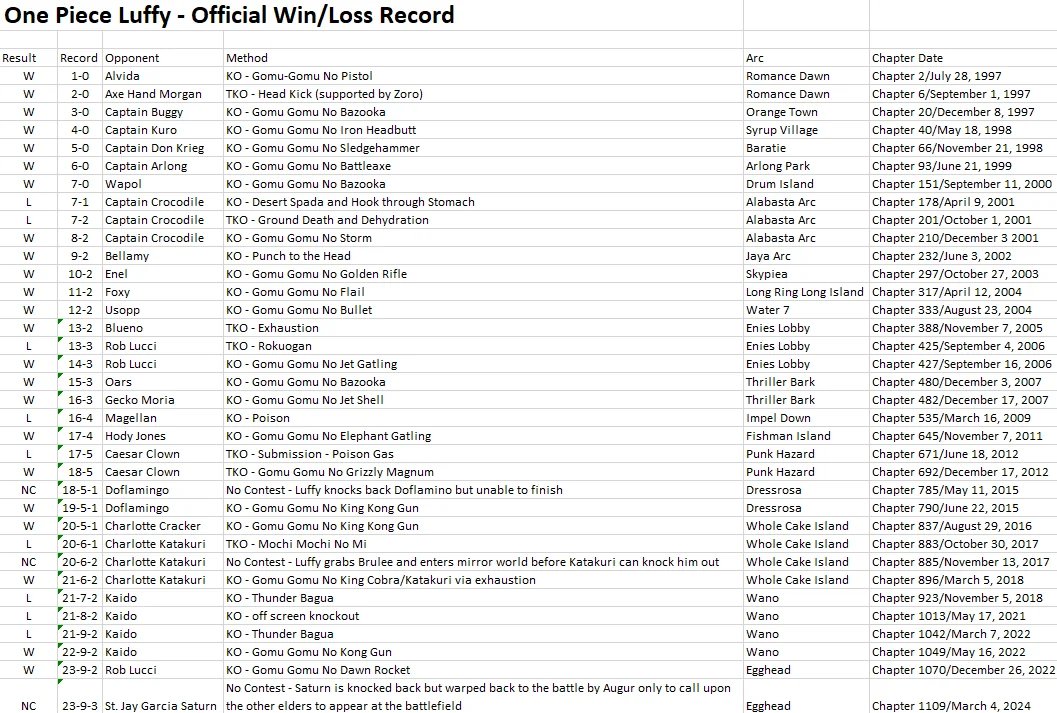Select the opponent cell 'Bellamy'
The width and height of the screenshot is (1057, 713).
tap(163, 256)
